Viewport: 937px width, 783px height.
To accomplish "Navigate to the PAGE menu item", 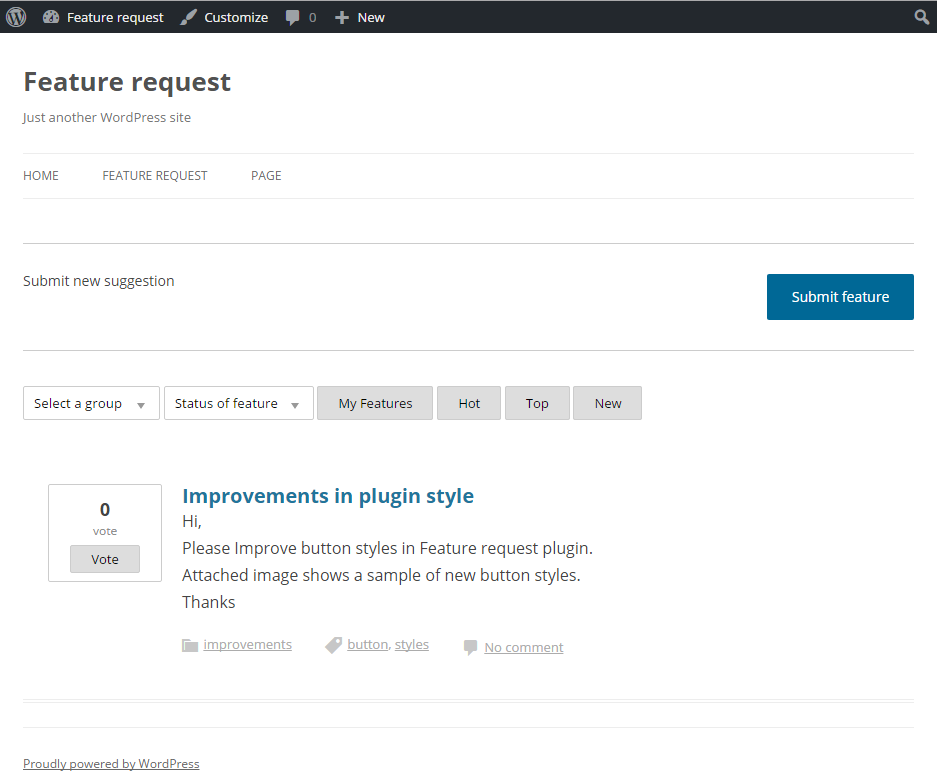I will [x=266, y=176].
